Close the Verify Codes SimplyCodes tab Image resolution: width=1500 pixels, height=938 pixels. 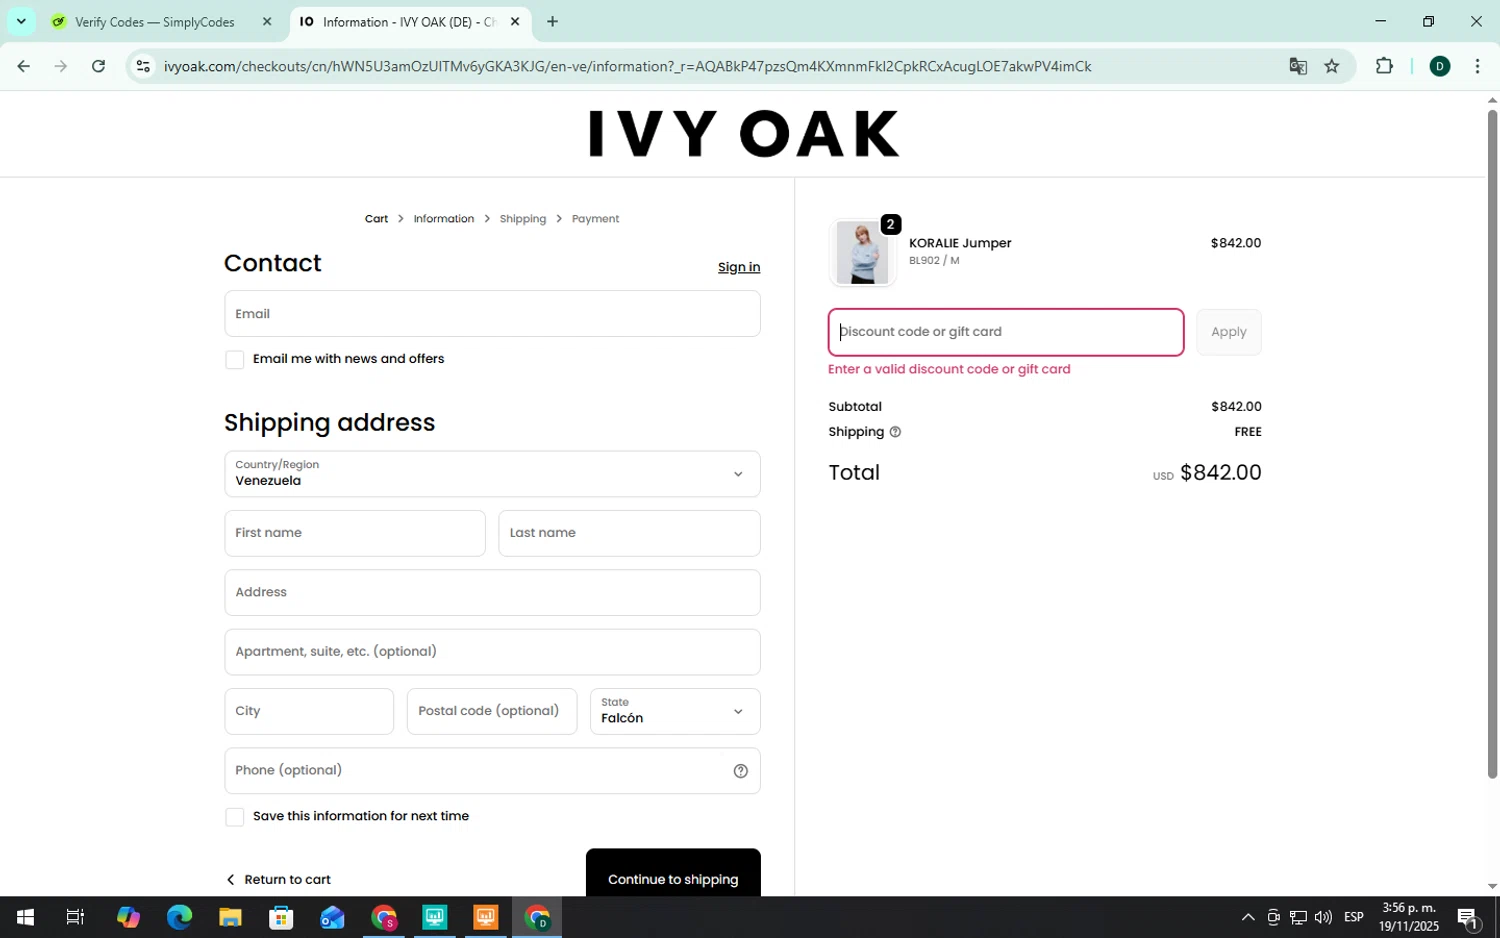[267, 21]
